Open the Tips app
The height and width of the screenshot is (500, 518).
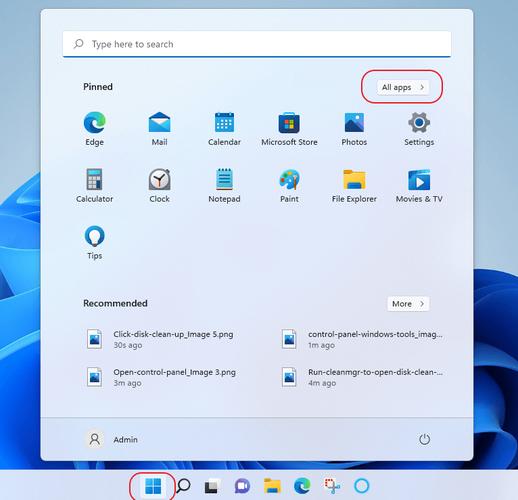click(x=95, y=242)
